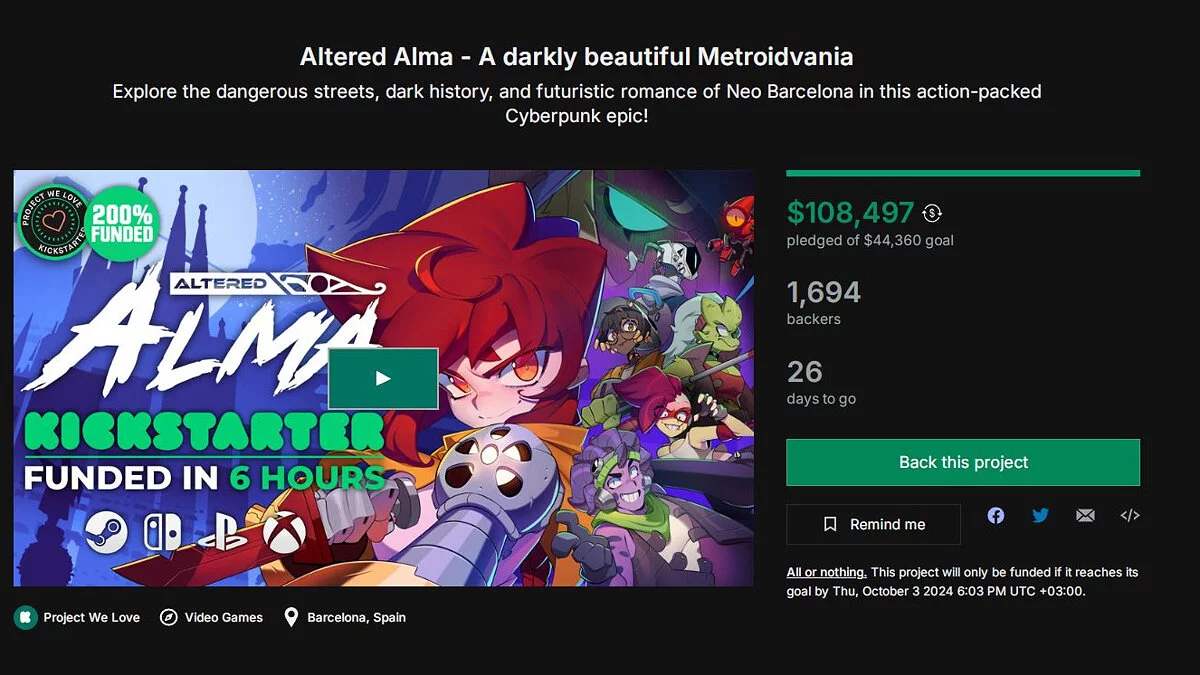The height and width of the screenshot is (675, 1200).
Task: Click the Barcelona location pin icon
Action: pos(291,617)
